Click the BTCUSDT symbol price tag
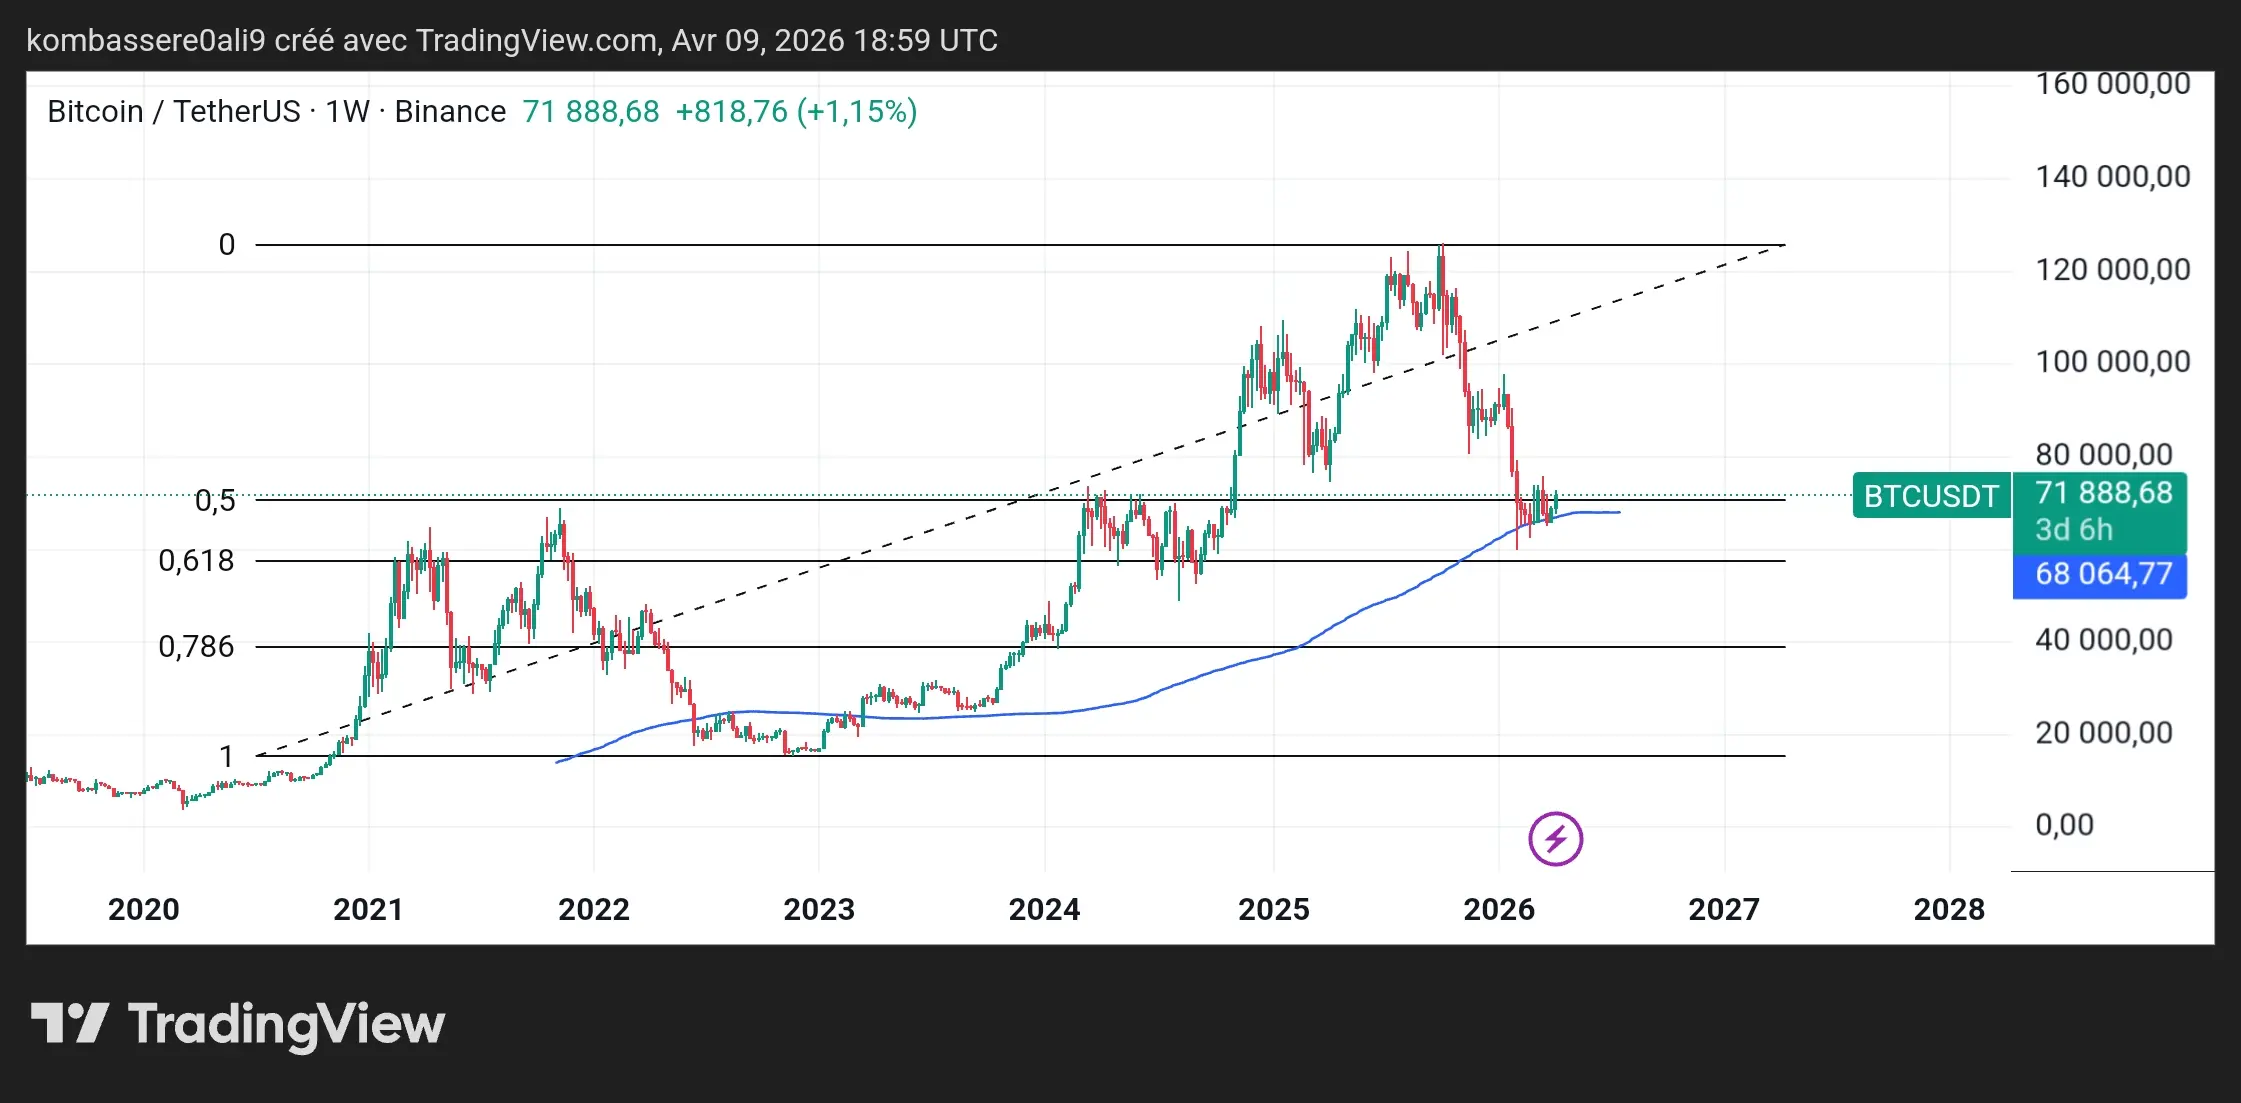The width and height of the screenshot is (2241, 1103). tap(1930, 496)
